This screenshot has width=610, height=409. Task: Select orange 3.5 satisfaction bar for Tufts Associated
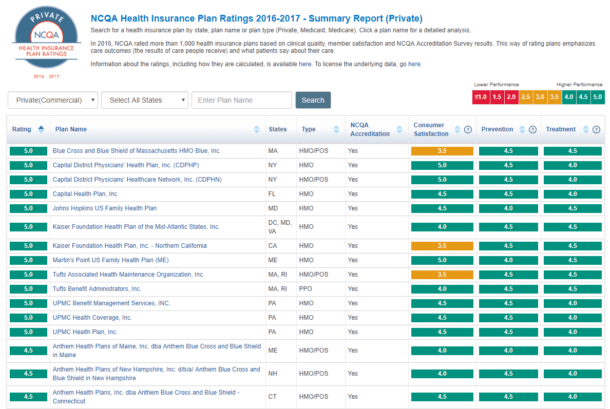click(442, 275)
